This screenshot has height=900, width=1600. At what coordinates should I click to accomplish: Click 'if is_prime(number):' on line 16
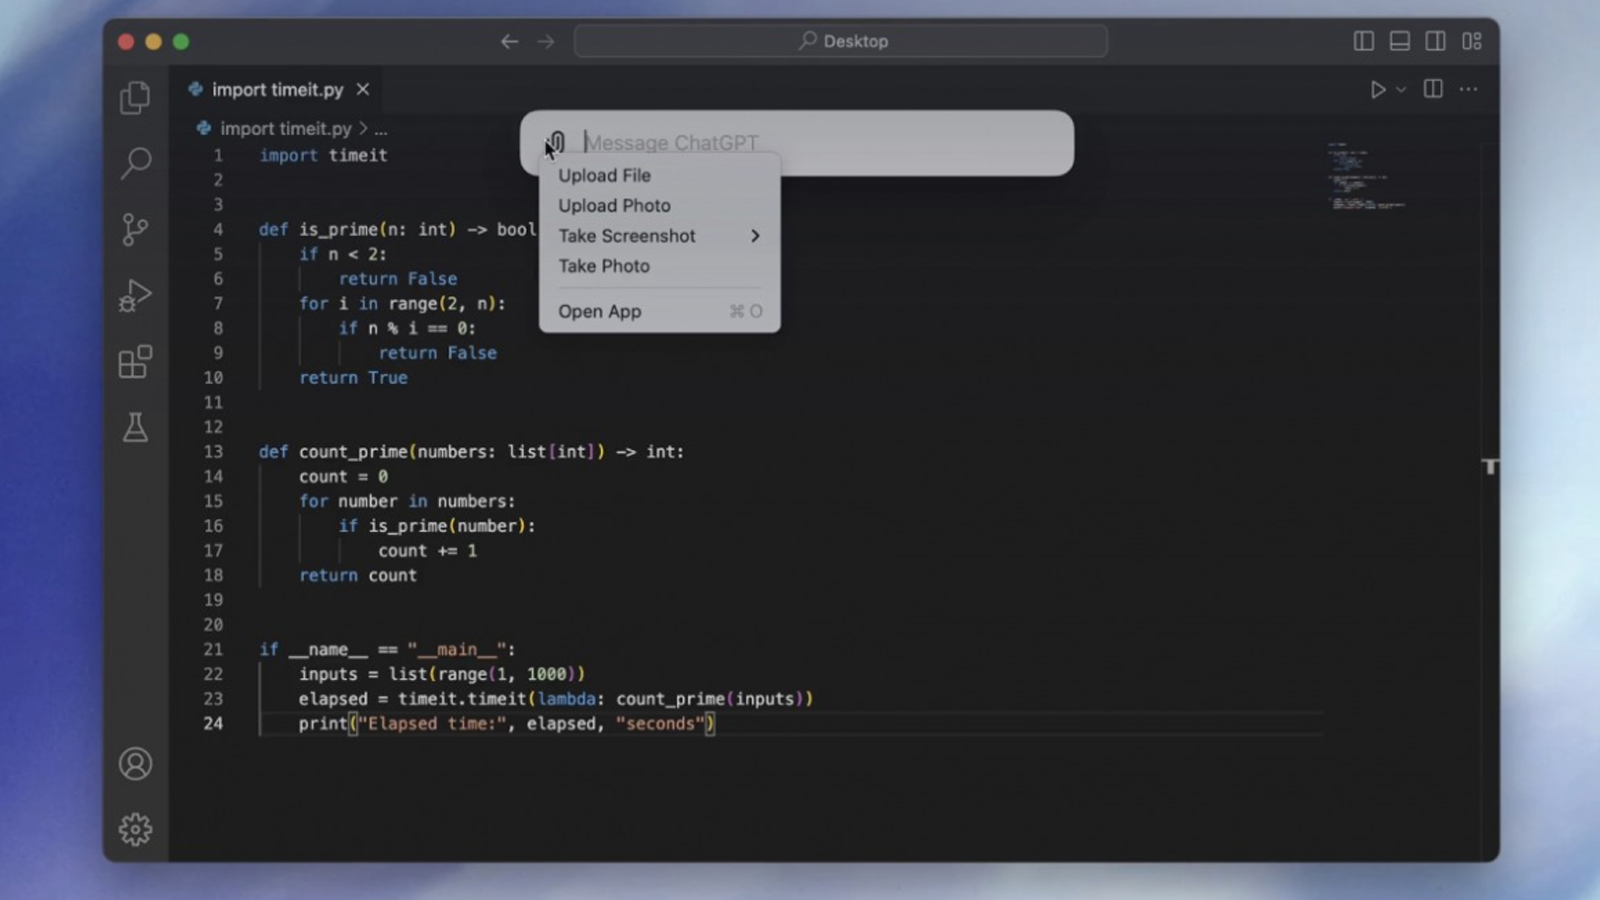[437, 526]
